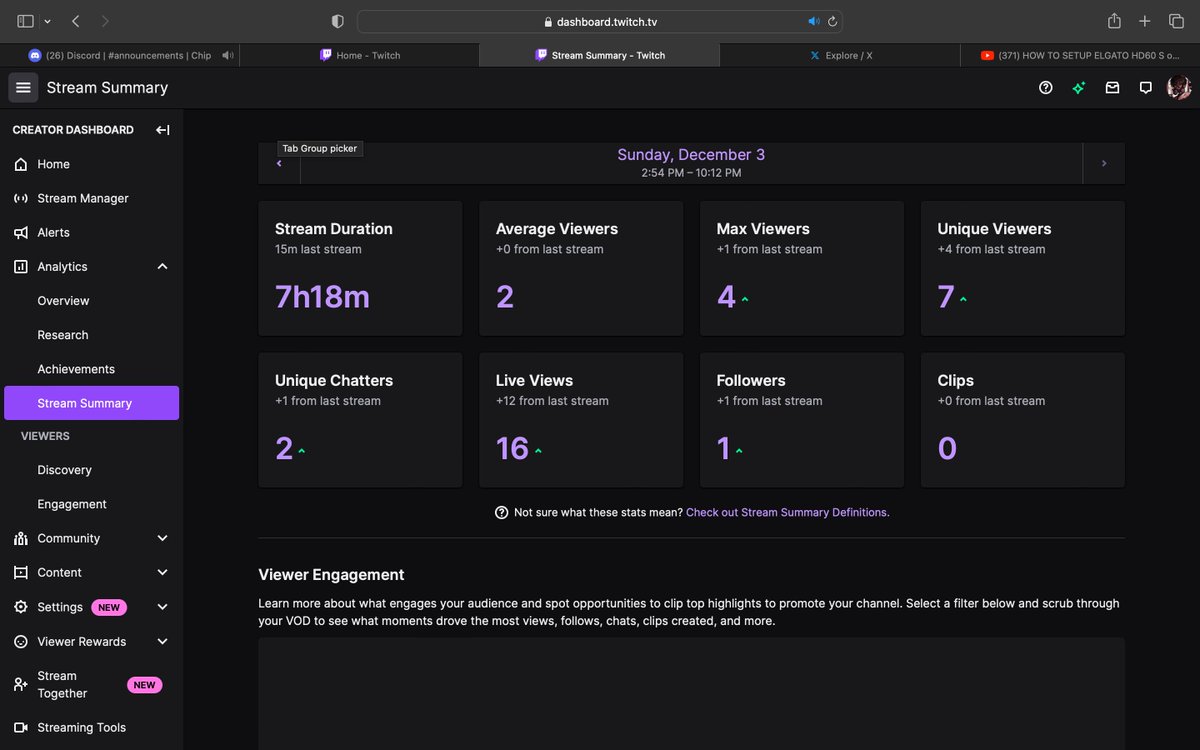Switch to the Discord announcements tab
This screenshot has height=750, width=1200.
click(120, 56)
